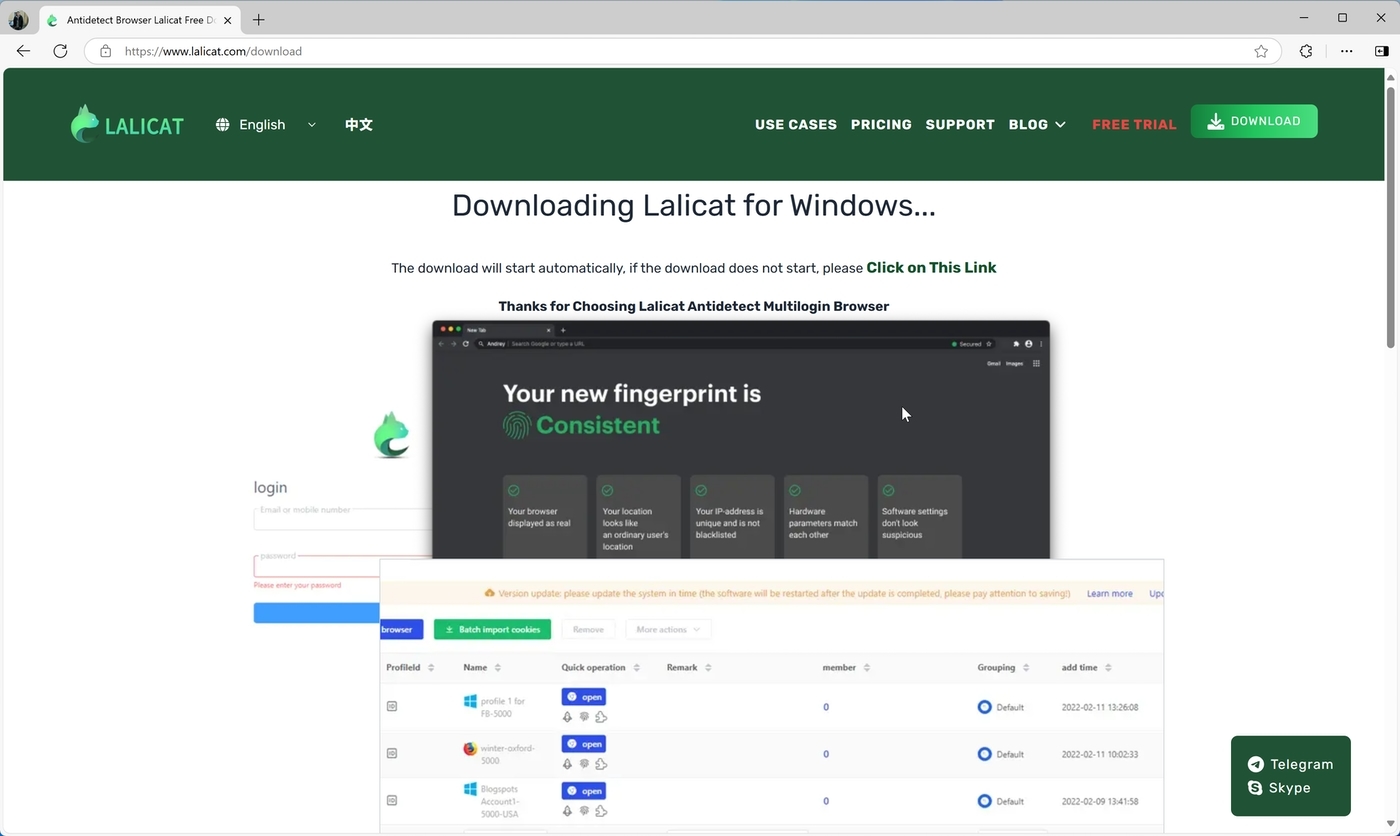
Task: Click the Firefox icon beside winter-oxford-5000
Action: pyautogui.click(x=470, y=748)
